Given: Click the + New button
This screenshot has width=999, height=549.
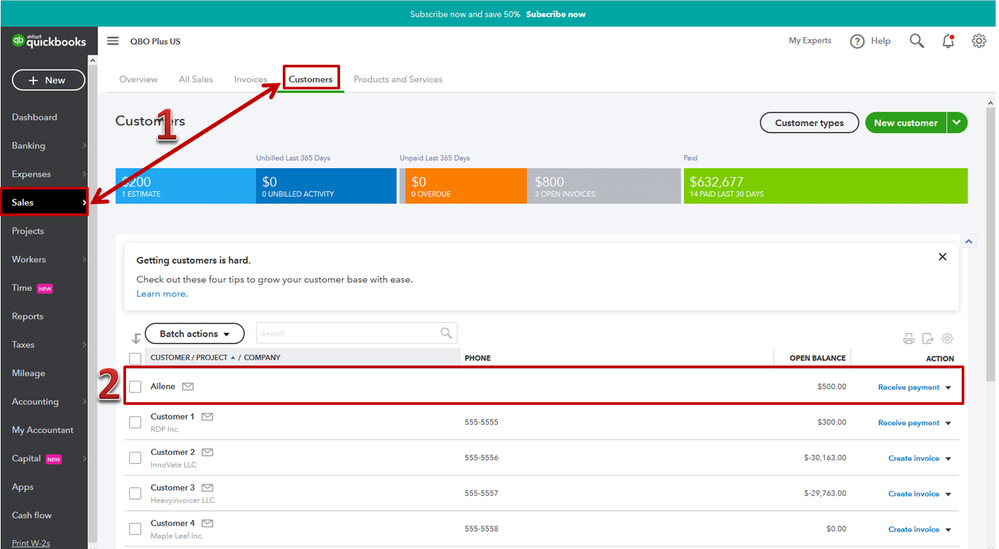Looking at the screenshot, I should 48,80.
